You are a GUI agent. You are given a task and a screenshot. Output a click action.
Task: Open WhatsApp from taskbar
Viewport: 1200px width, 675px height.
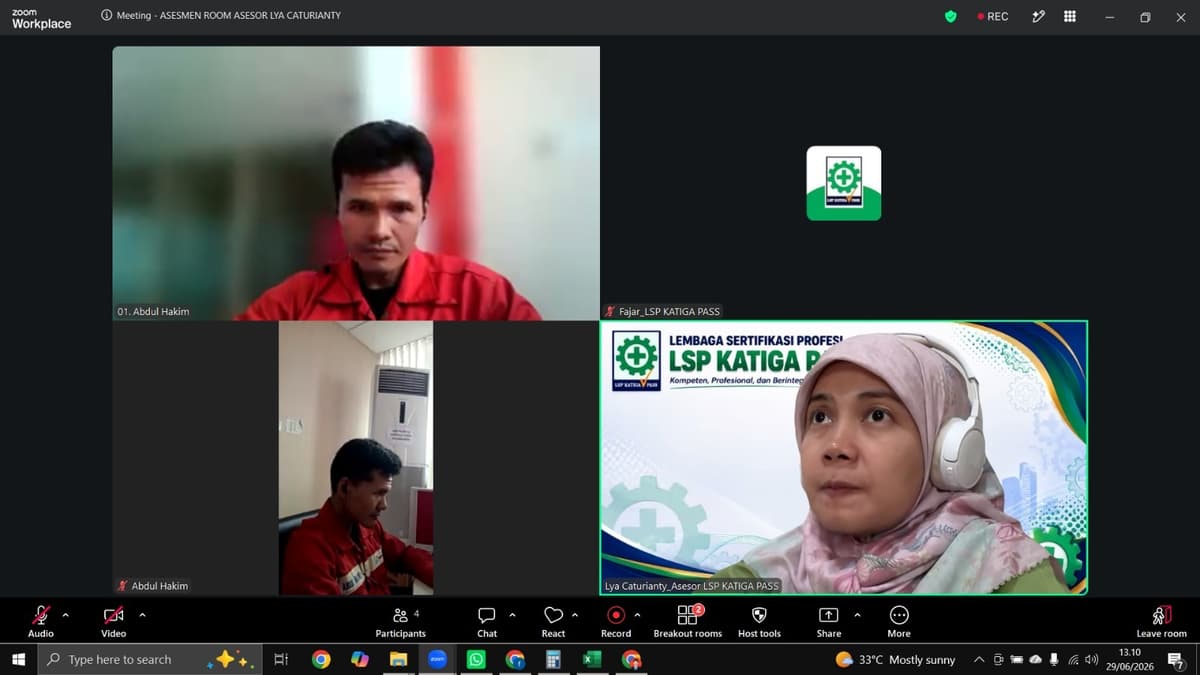click(476, 659)
